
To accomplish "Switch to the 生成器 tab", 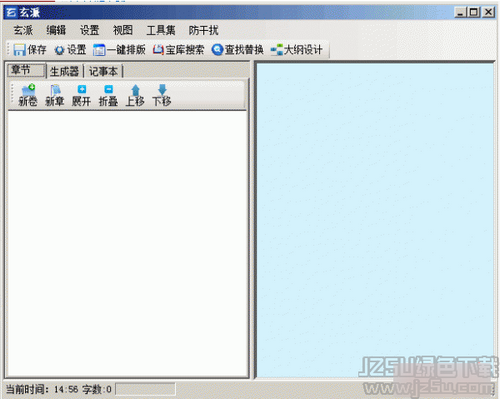I will [64, 71].
